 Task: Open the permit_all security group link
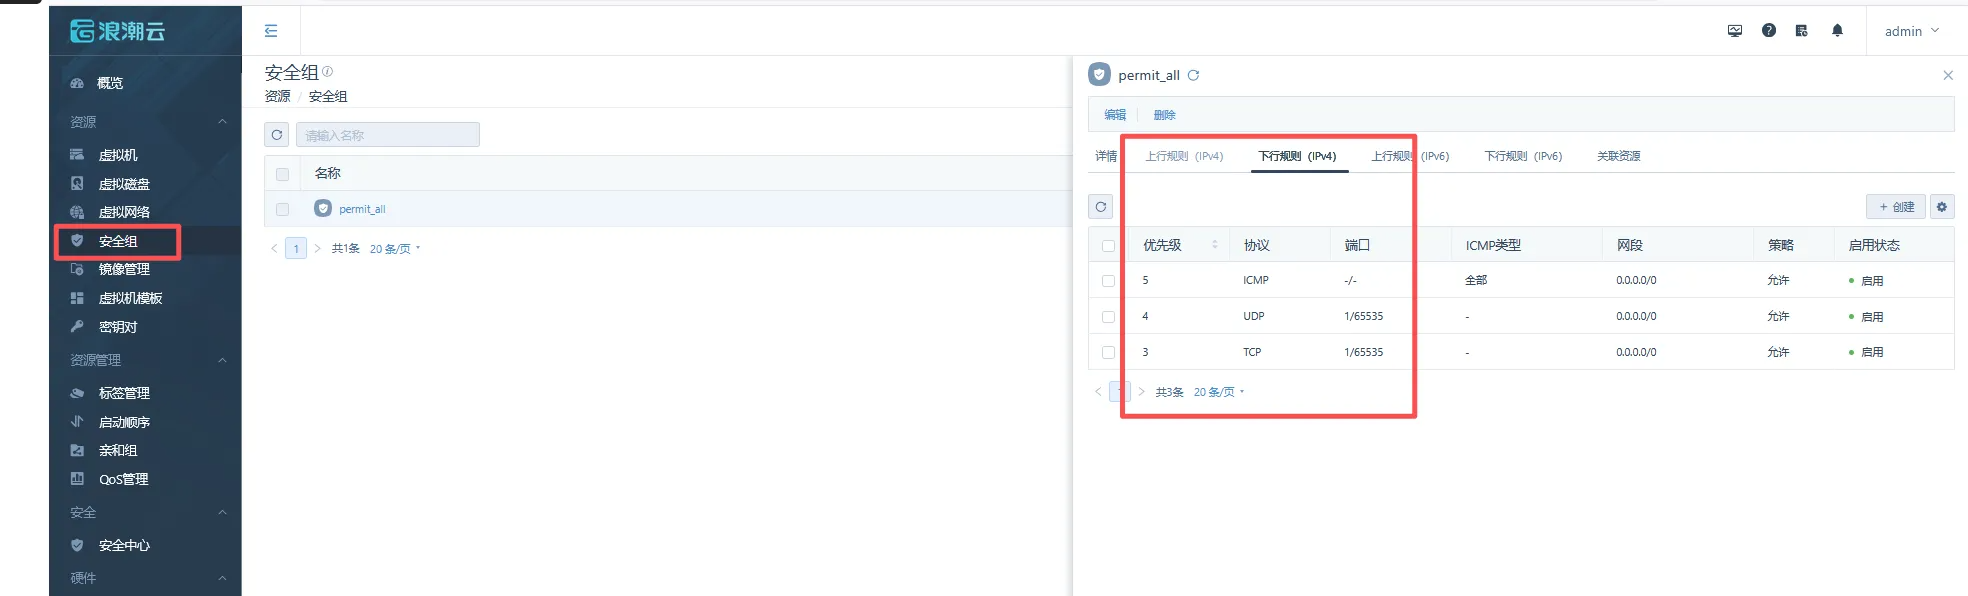tap(362, 209)
